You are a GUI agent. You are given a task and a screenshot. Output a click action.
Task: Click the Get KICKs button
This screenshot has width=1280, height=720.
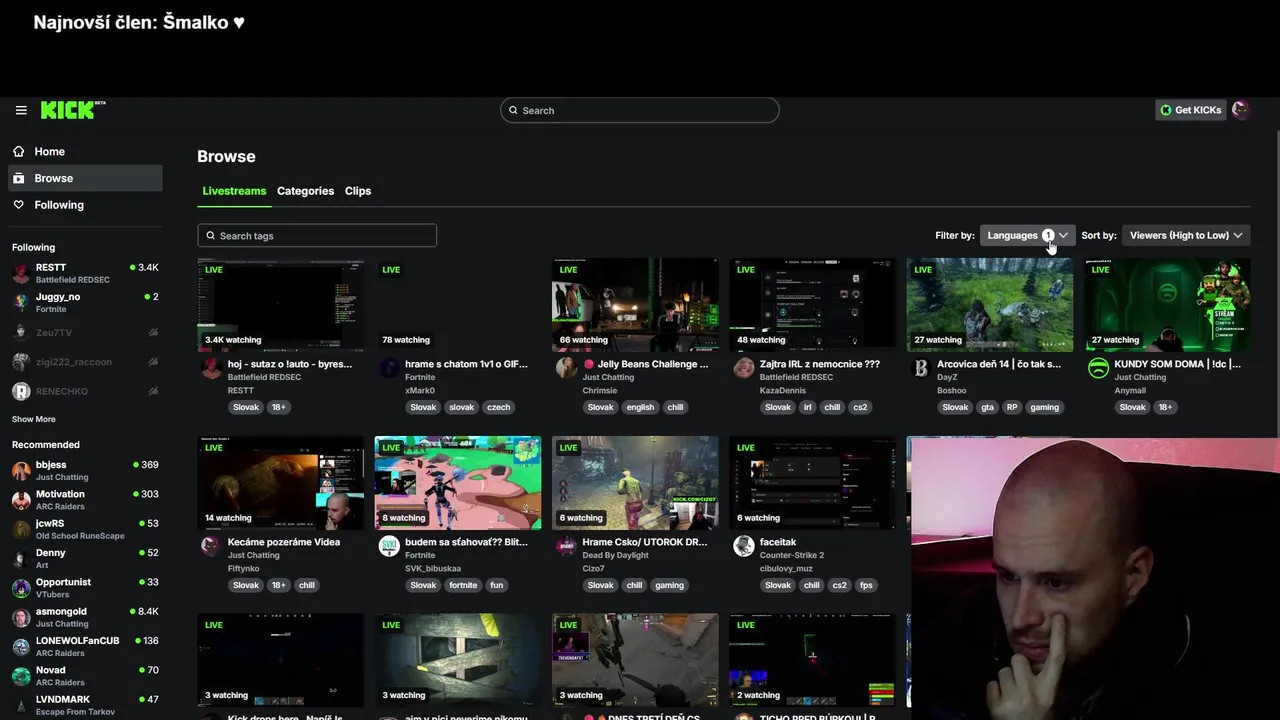1190,110
